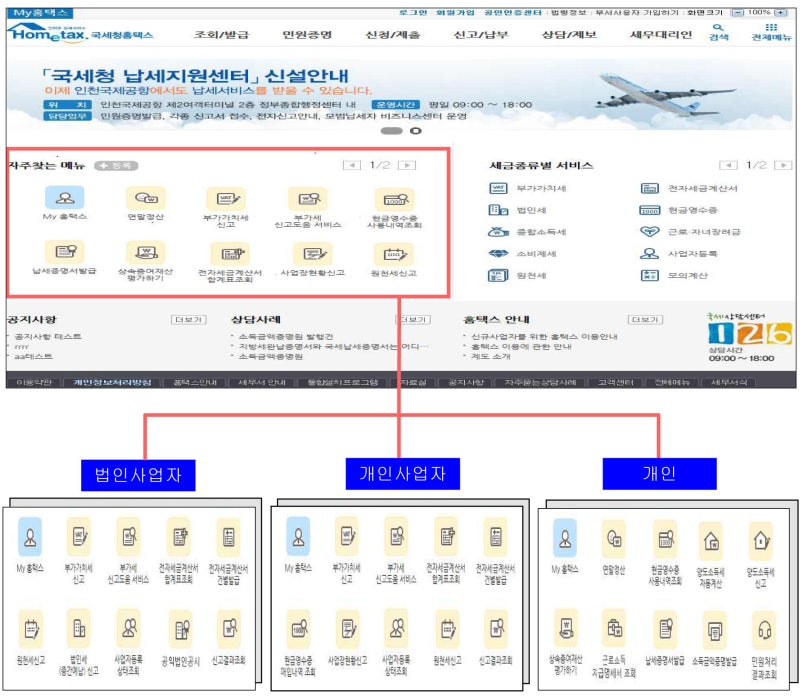The height and width of the screenshot is (696, 800).
Task: Select first banner carousel indicator
Action: click(x=391, y=131)
